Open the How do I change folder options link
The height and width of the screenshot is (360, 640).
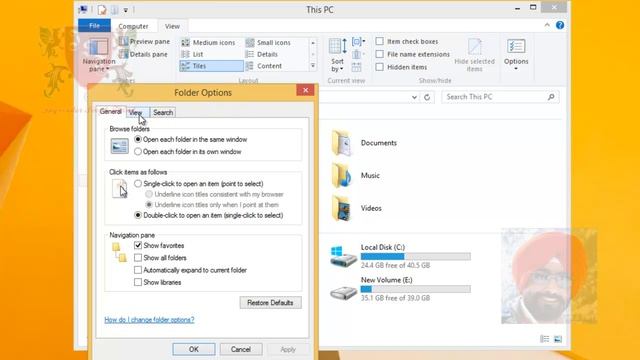tap(149, 320)
